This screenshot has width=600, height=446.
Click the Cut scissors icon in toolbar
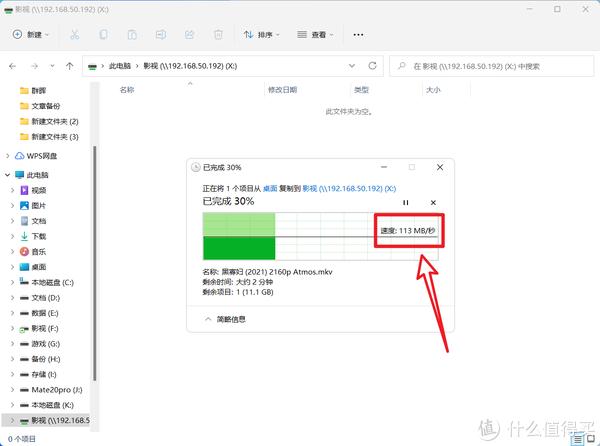point(75,35)
